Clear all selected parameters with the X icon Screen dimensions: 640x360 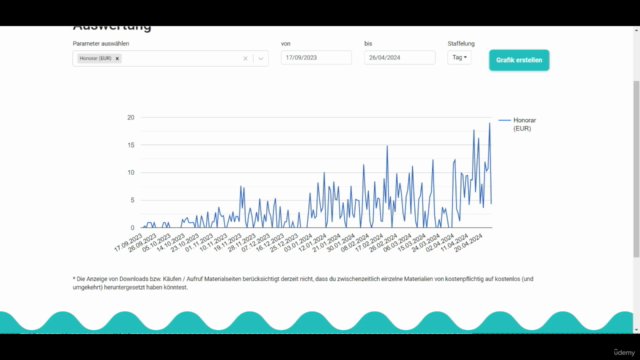245,59
